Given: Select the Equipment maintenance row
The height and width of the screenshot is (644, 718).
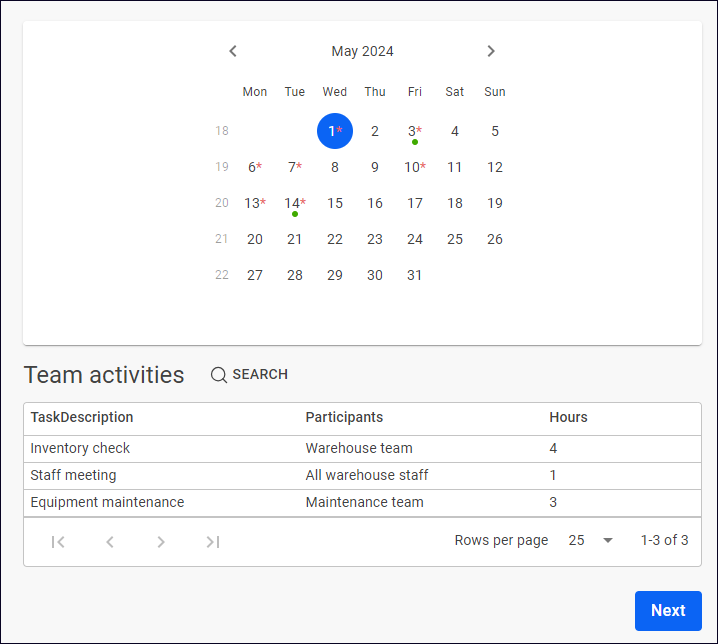Looking at the screenshot, I should (362, 502).
